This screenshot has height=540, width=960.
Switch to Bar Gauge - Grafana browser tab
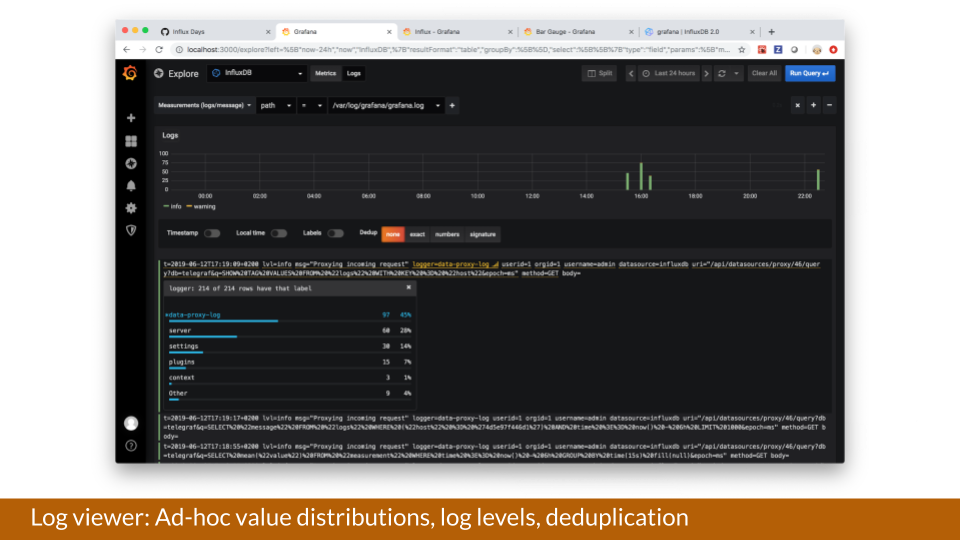pyautogui.click(x=570, y=31)
